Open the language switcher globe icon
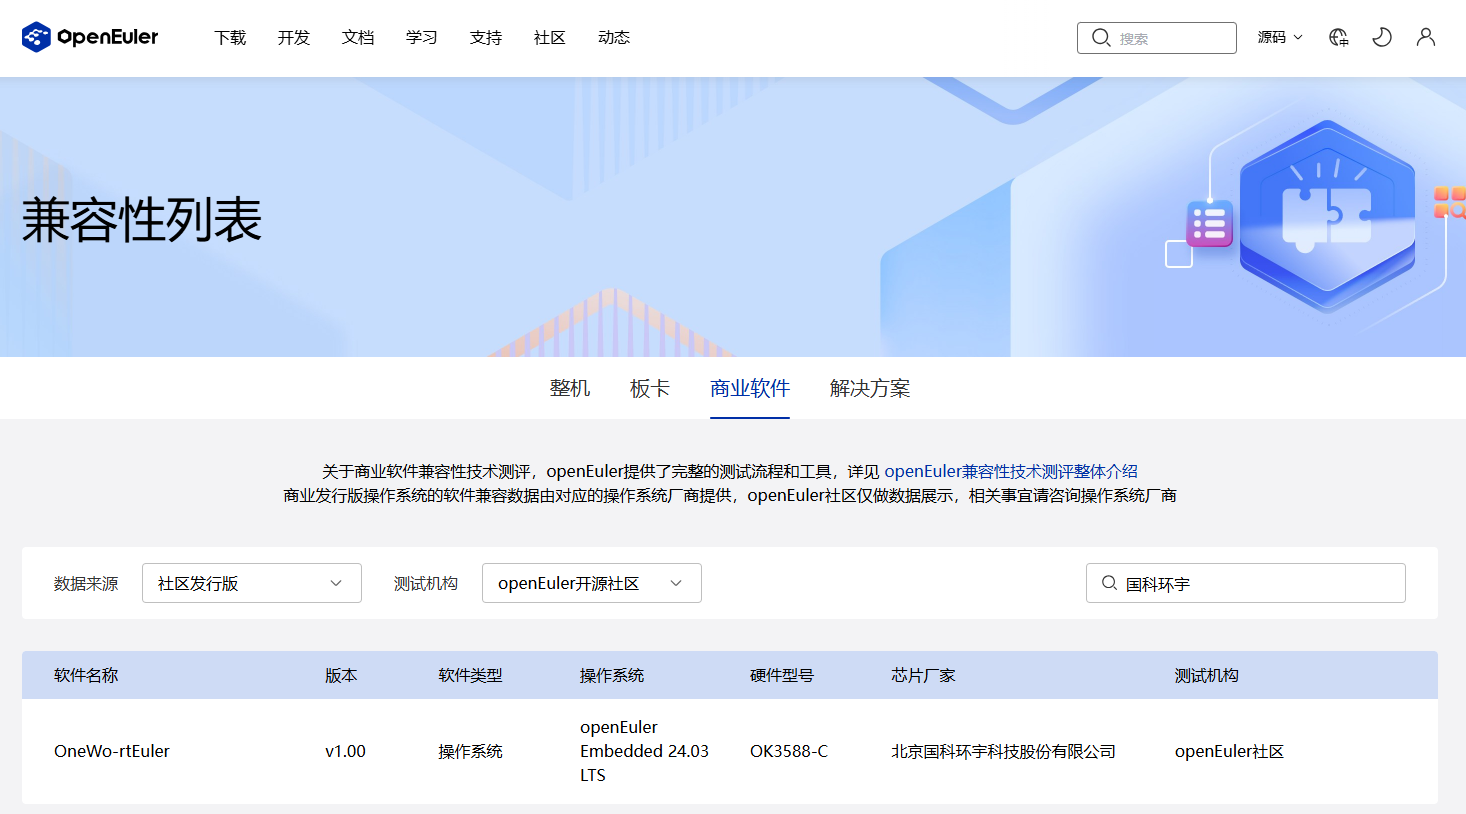Image resolution: width=1466 pixels, height=814 pixels. [1338, 37]
